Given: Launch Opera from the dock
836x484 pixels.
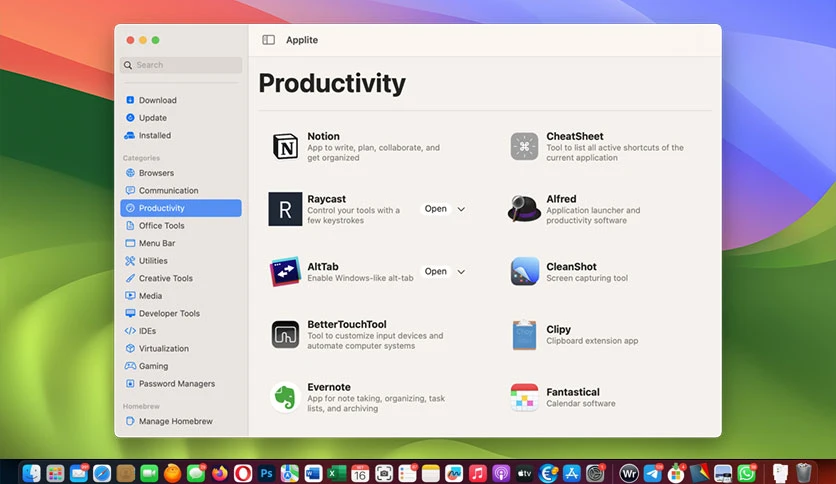Looking at the screenshot, I should pyautogui.click(x=243, y=473).
